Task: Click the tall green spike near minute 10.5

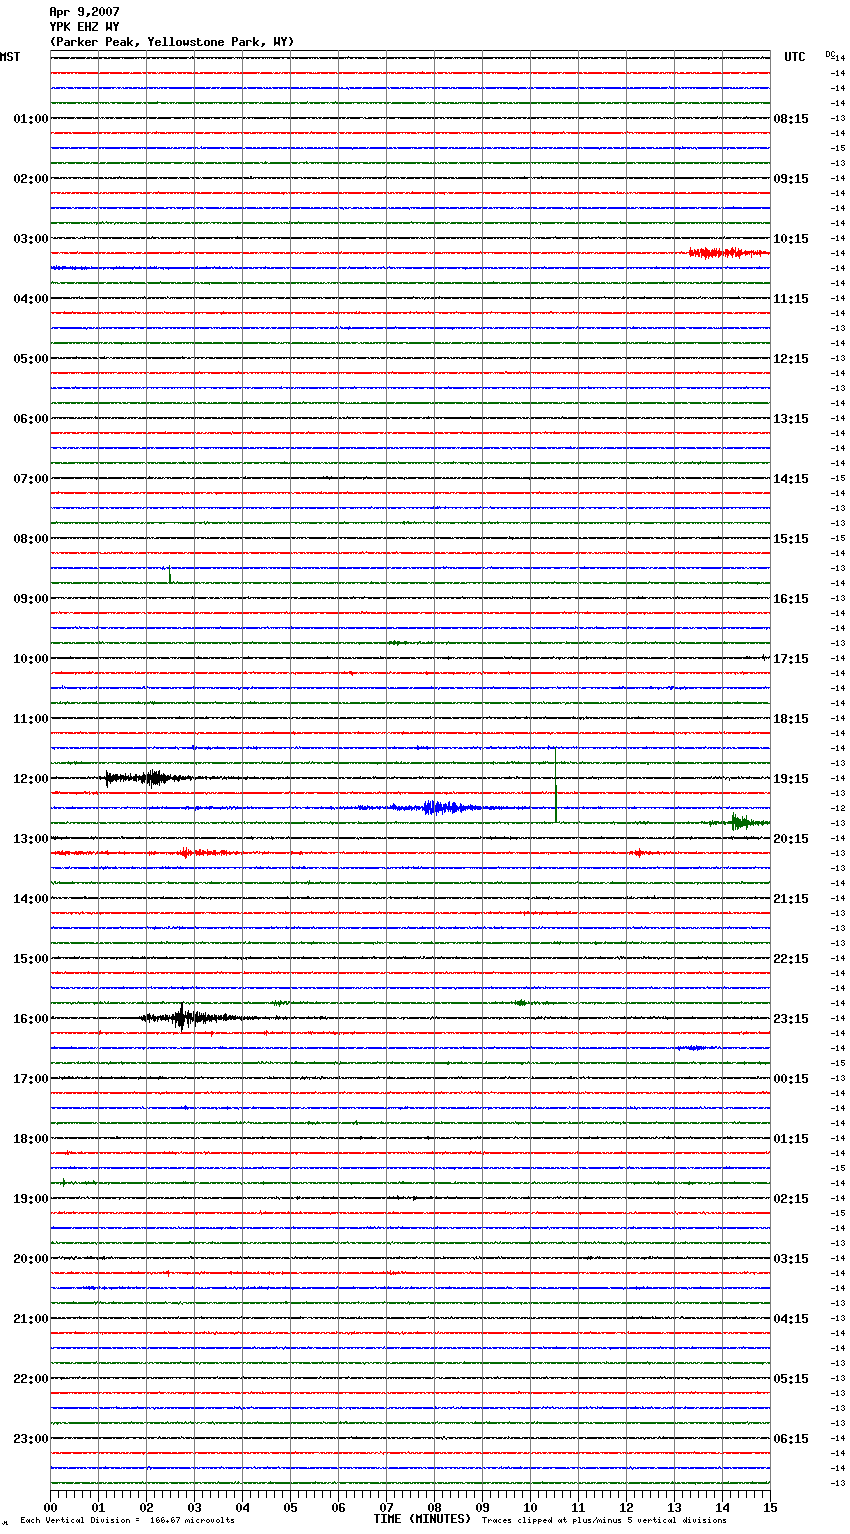Action: coord(556,785)
